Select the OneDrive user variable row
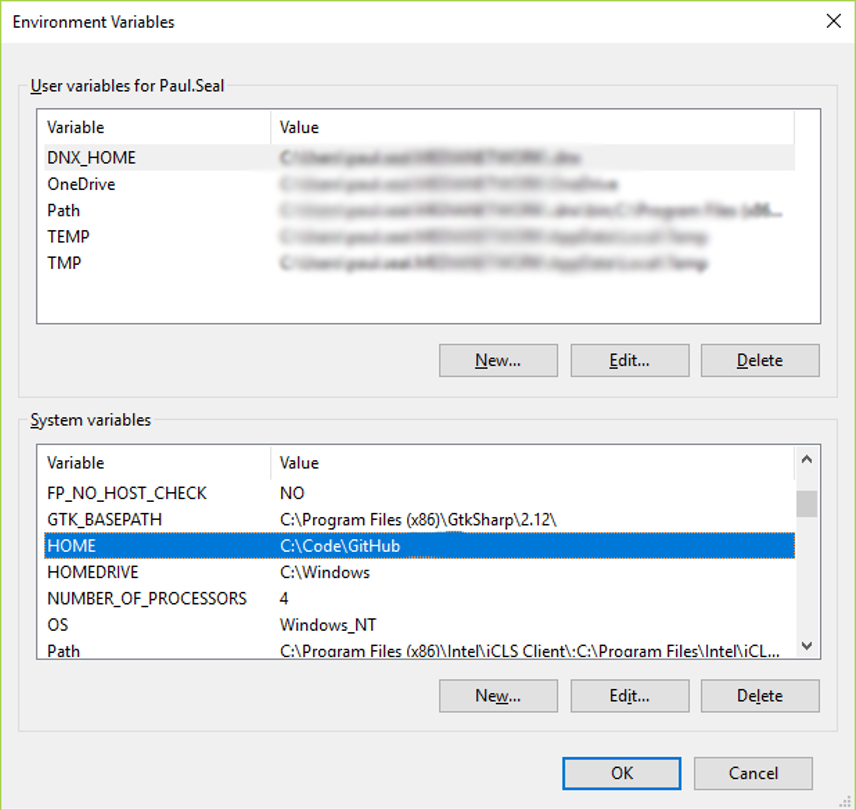 [81, 184]
